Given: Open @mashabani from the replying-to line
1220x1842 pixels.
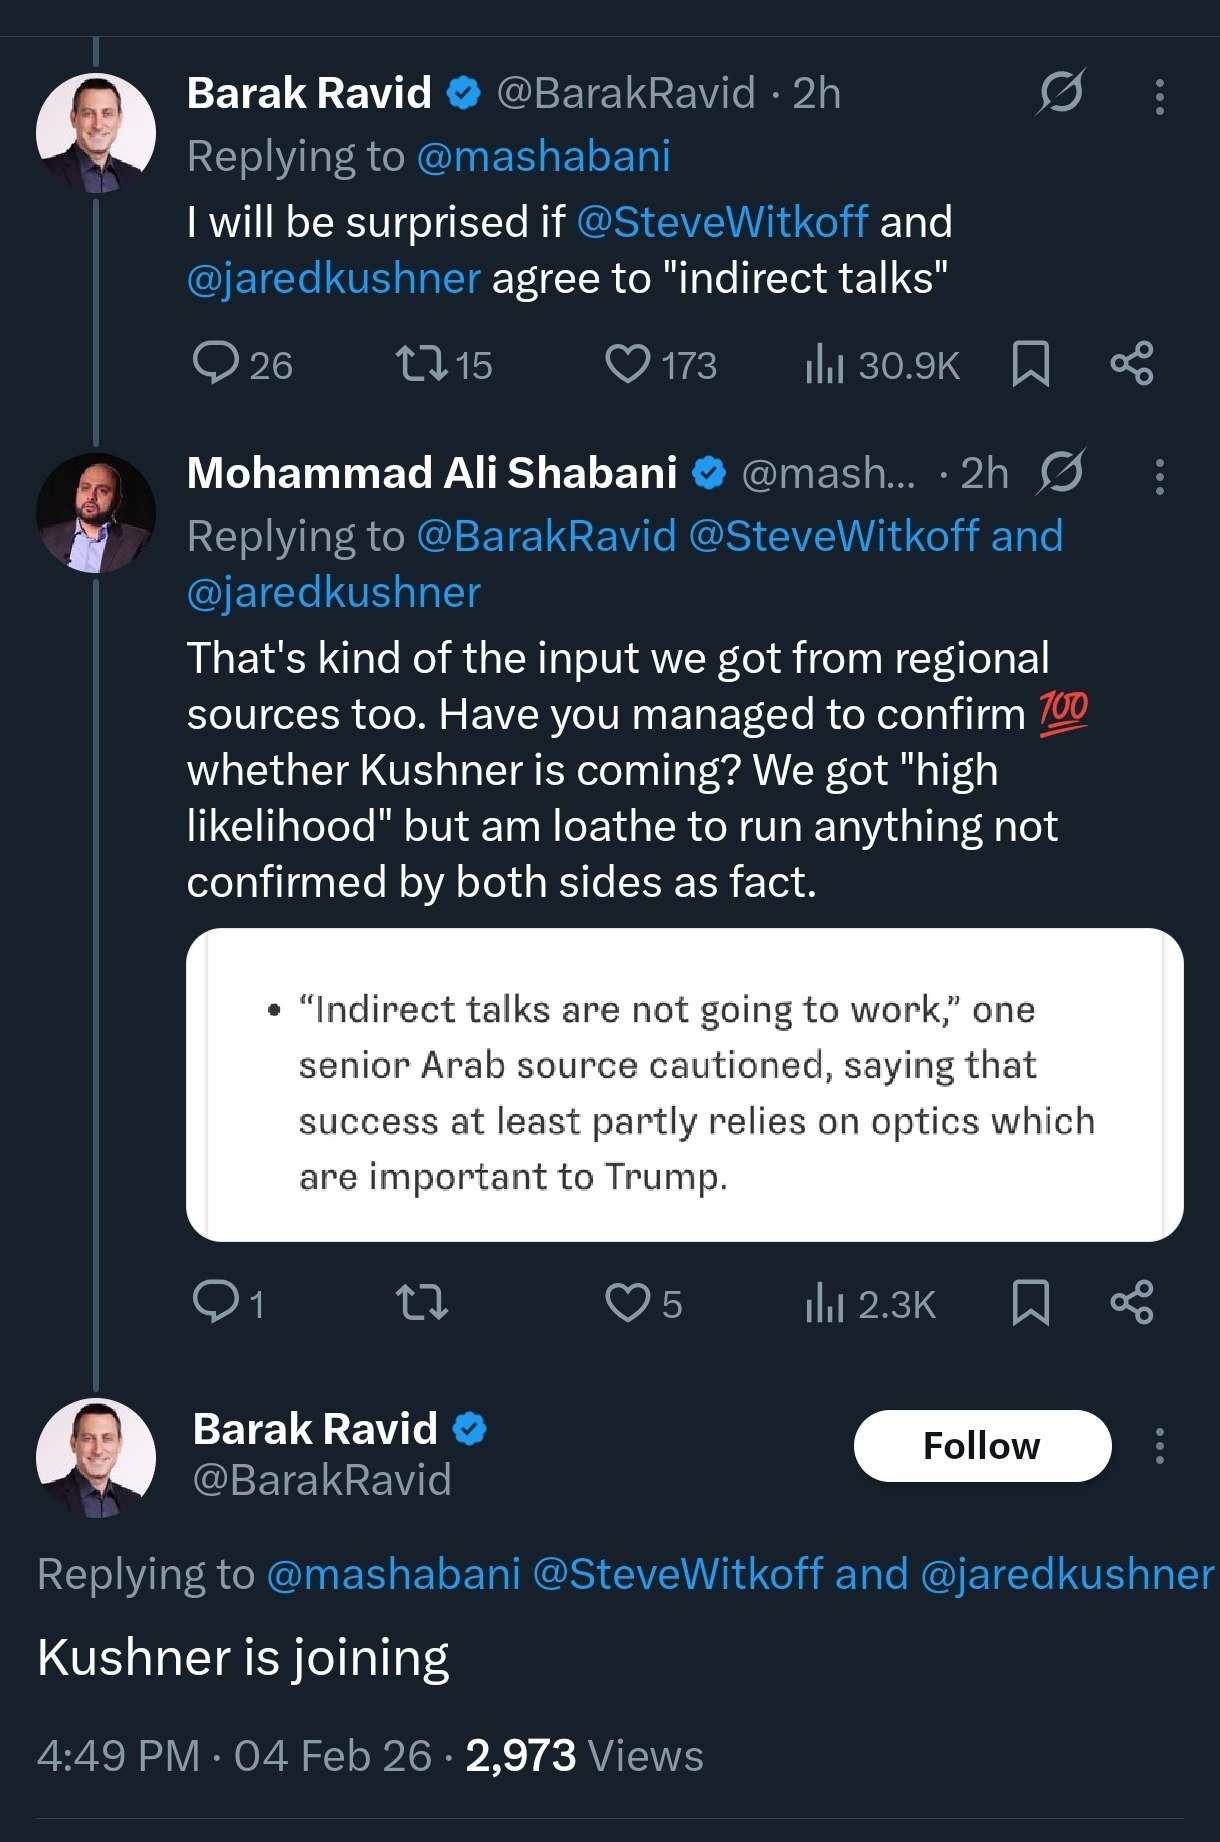Looking at the screenshot, I should pyautogui.click(x=545, y=156).
